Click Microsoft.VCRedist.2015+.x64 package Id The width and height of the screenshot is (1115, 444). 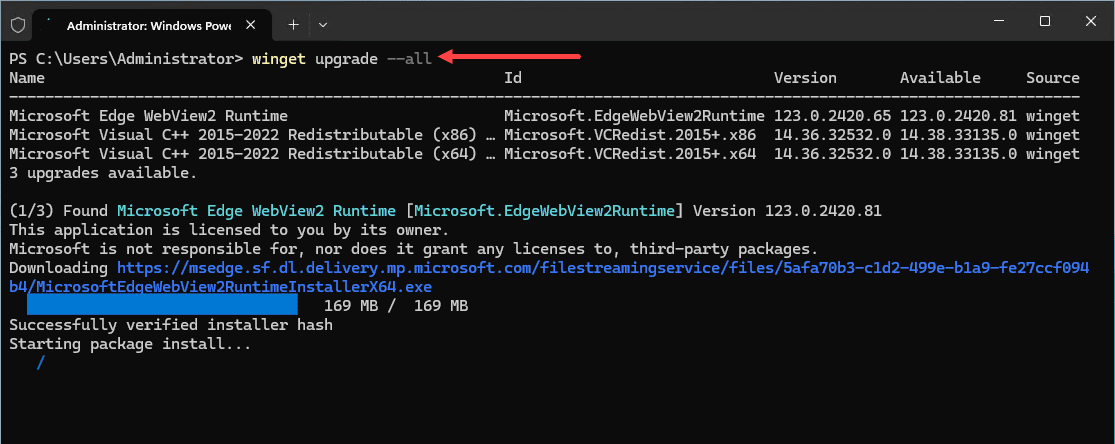tap(630, 154)
